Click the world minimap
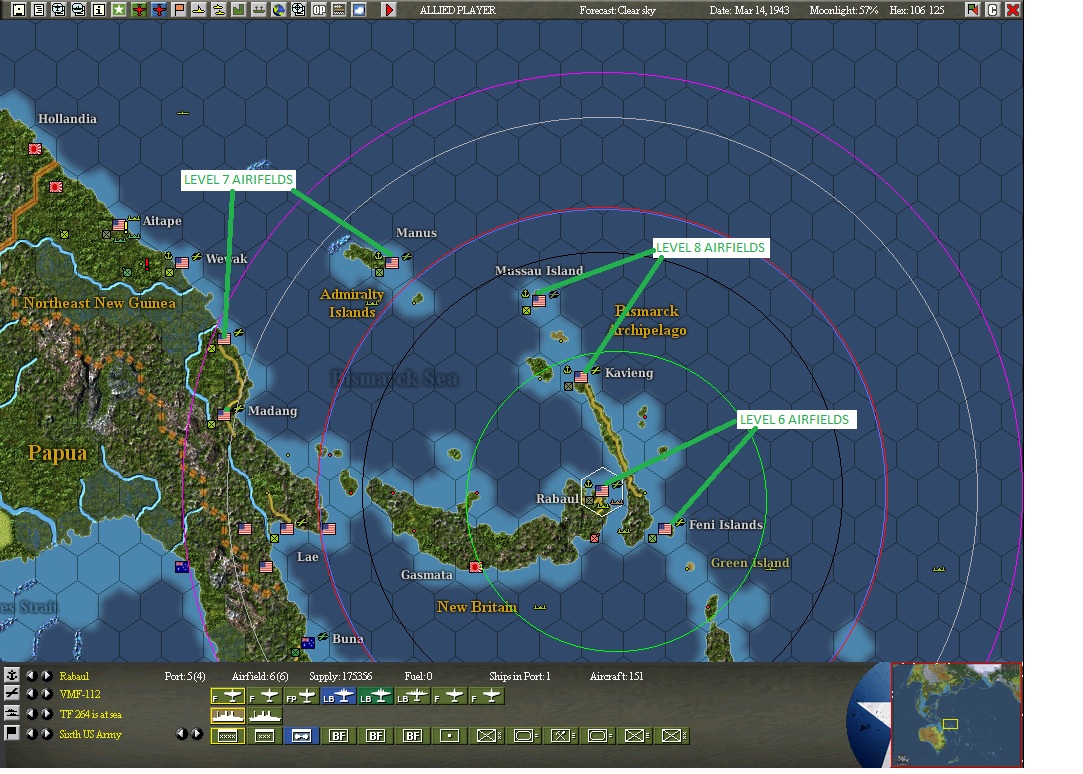This screenshot has height=774, width=1083. point(957,715)
